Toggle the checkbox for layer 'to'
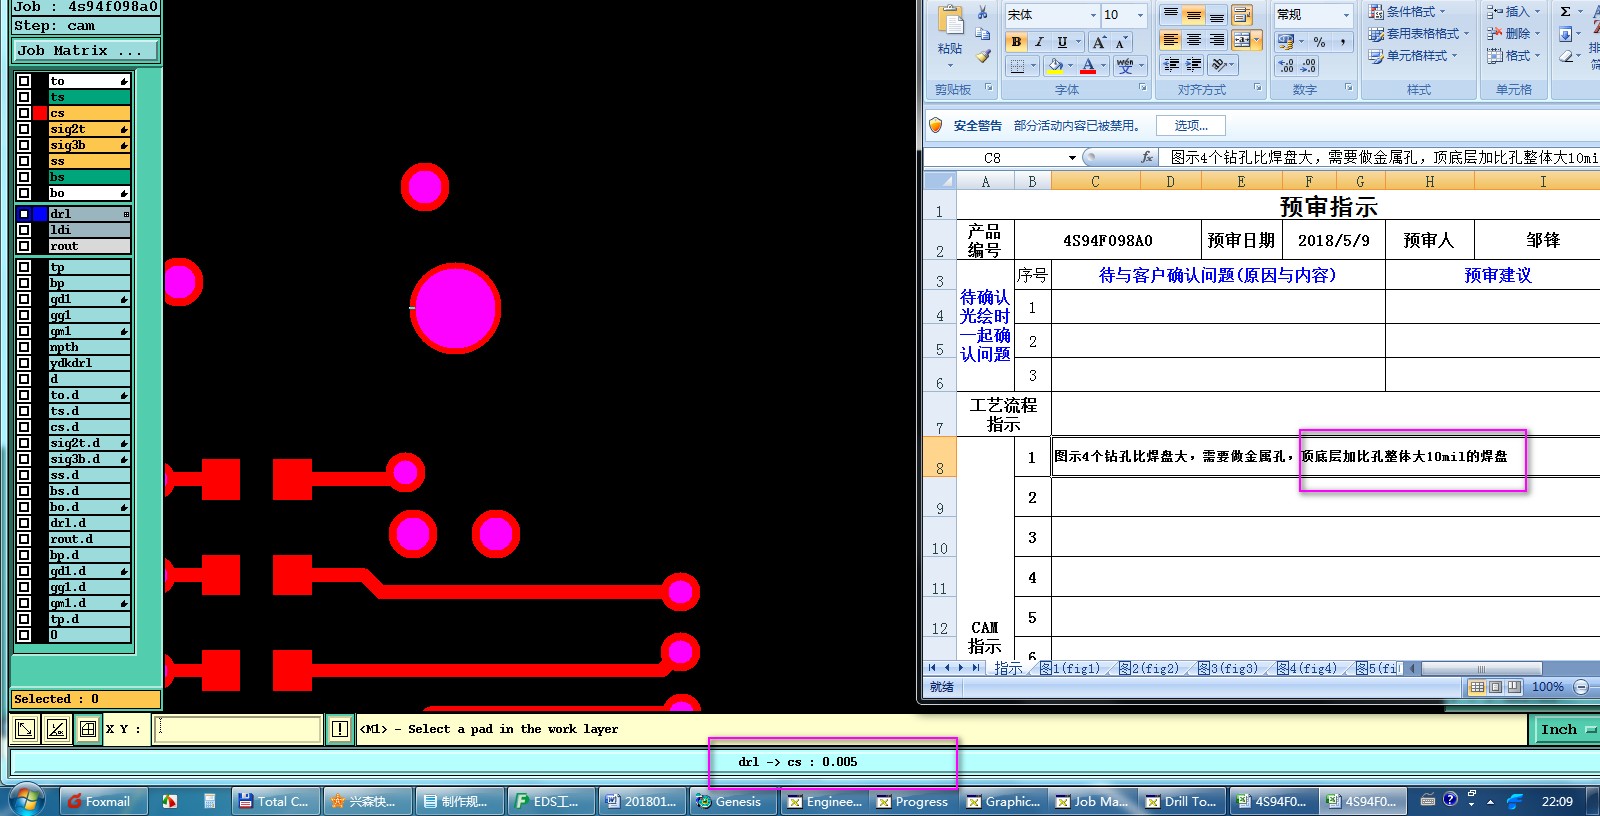 [x=24, y=81]
